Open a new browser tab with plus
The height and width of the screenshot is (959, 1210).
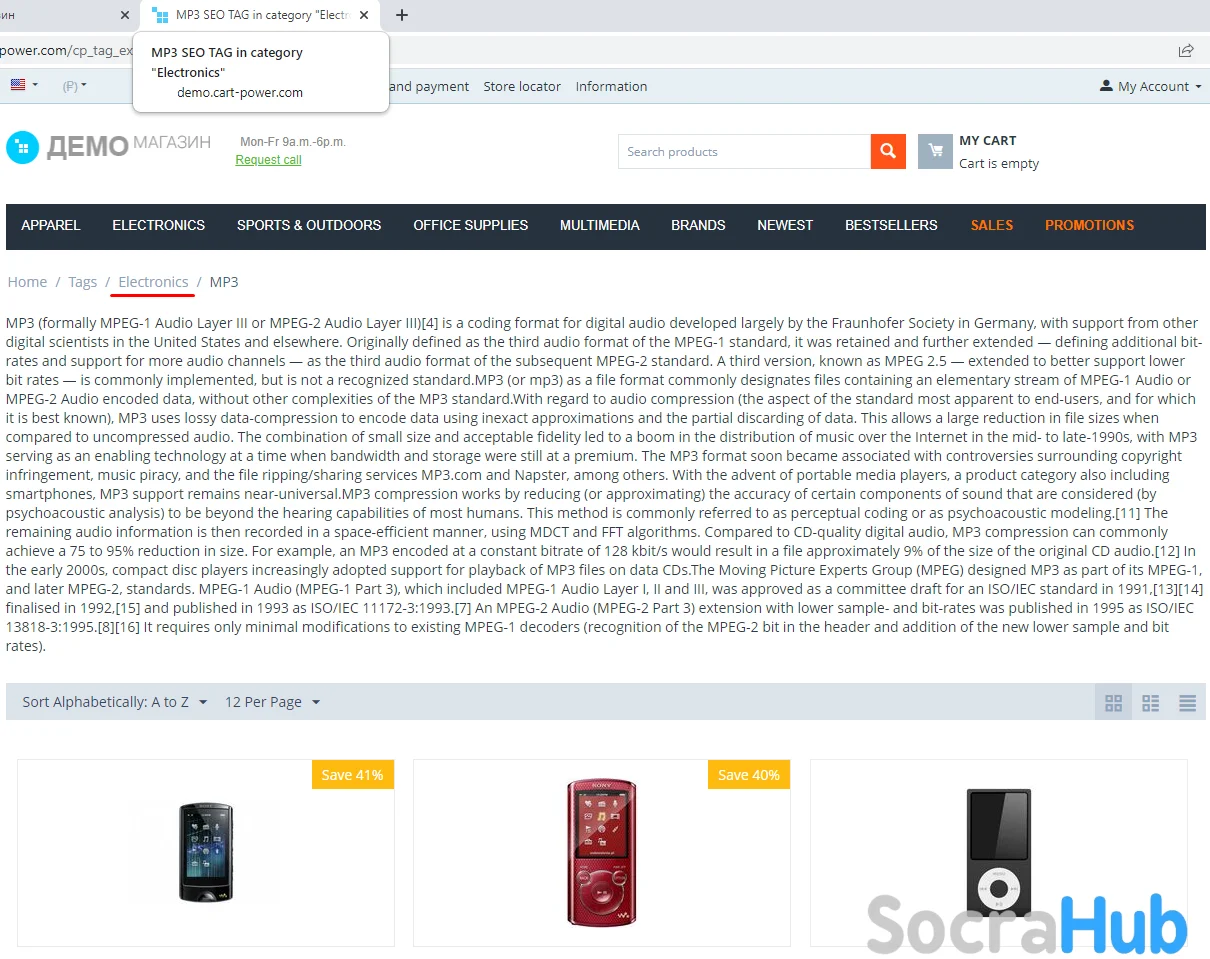point(402,15)
